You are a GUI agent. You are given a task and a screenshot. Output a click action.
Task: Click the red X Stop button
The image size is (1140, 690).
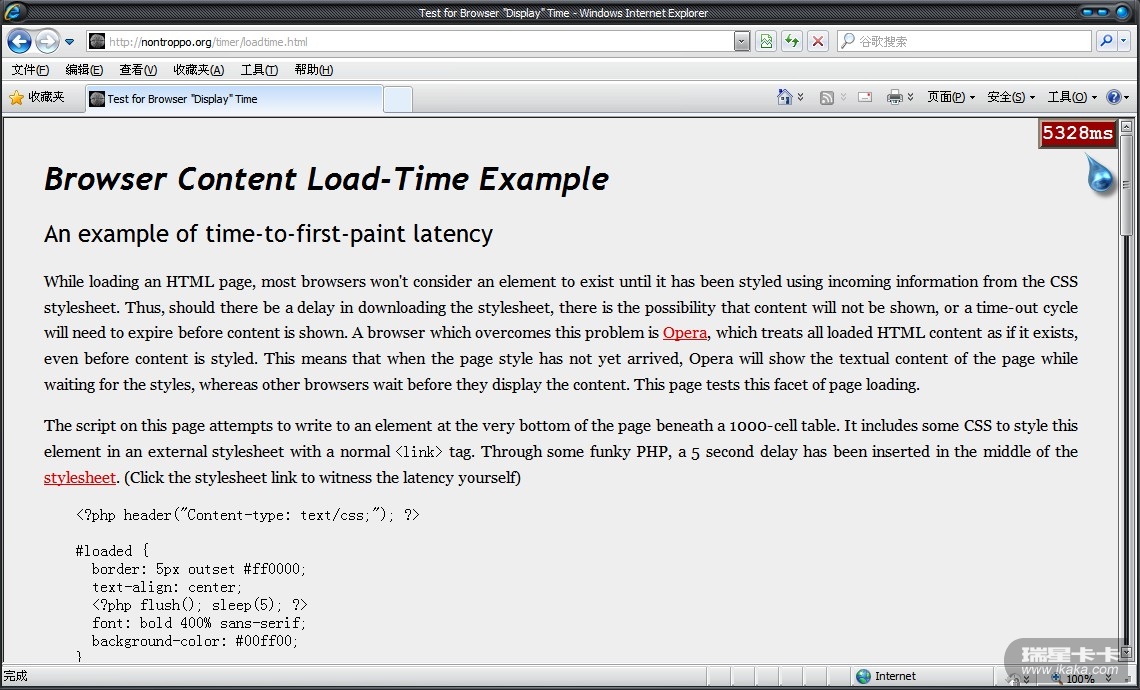[x=818, y=41]
